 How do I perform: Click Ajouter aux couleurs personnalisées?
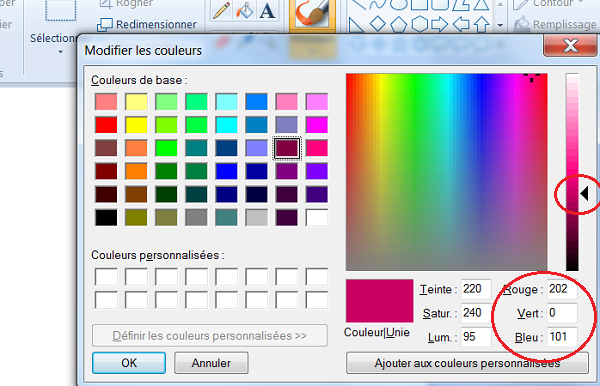click(467, 363)
